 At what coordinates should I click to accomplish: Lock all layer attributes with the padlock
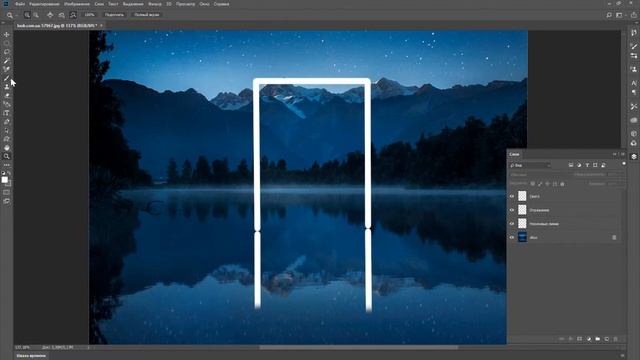562,184
